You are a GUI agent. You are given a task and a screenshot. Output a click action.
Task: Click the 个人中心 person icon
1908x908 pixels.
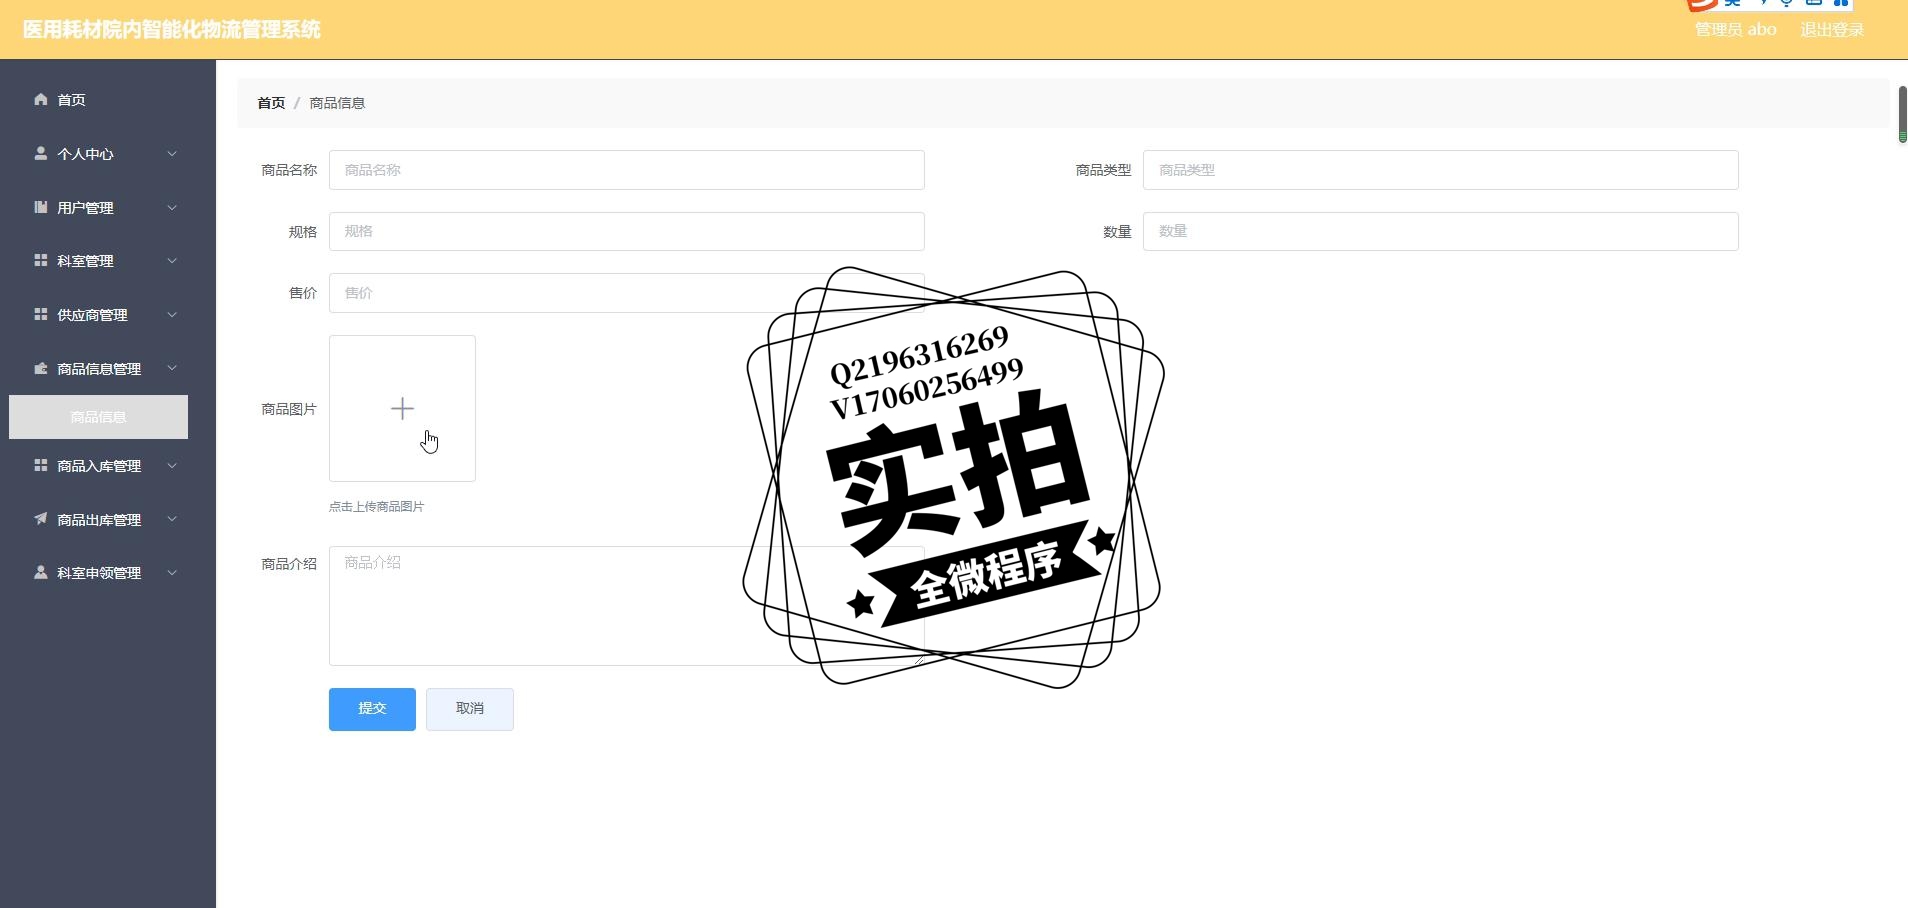tap(41, 153)
